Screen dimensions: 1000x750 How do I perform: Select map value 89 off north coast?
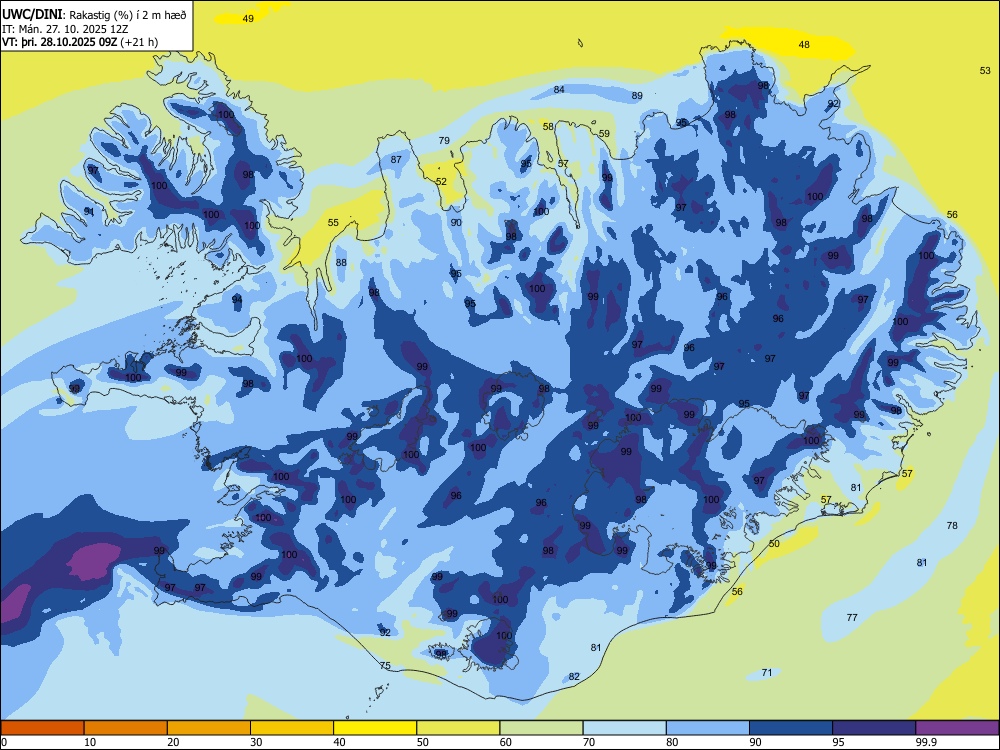pos(637,96)
